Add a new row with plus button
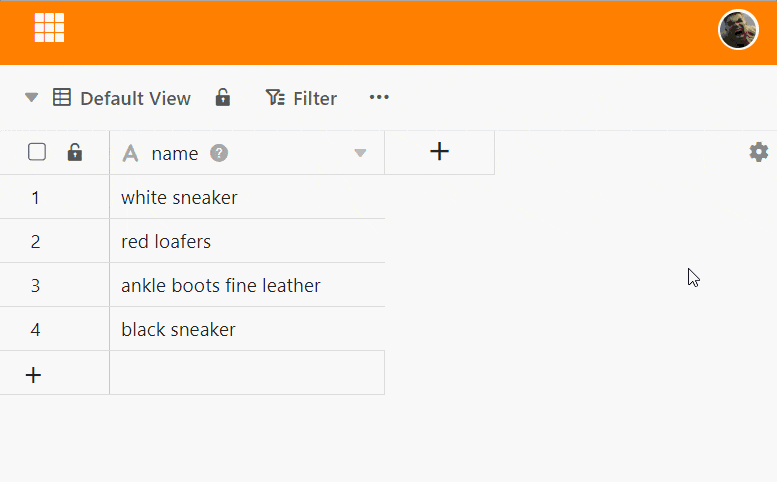The image size is (777, 482). tap(34, 374)
